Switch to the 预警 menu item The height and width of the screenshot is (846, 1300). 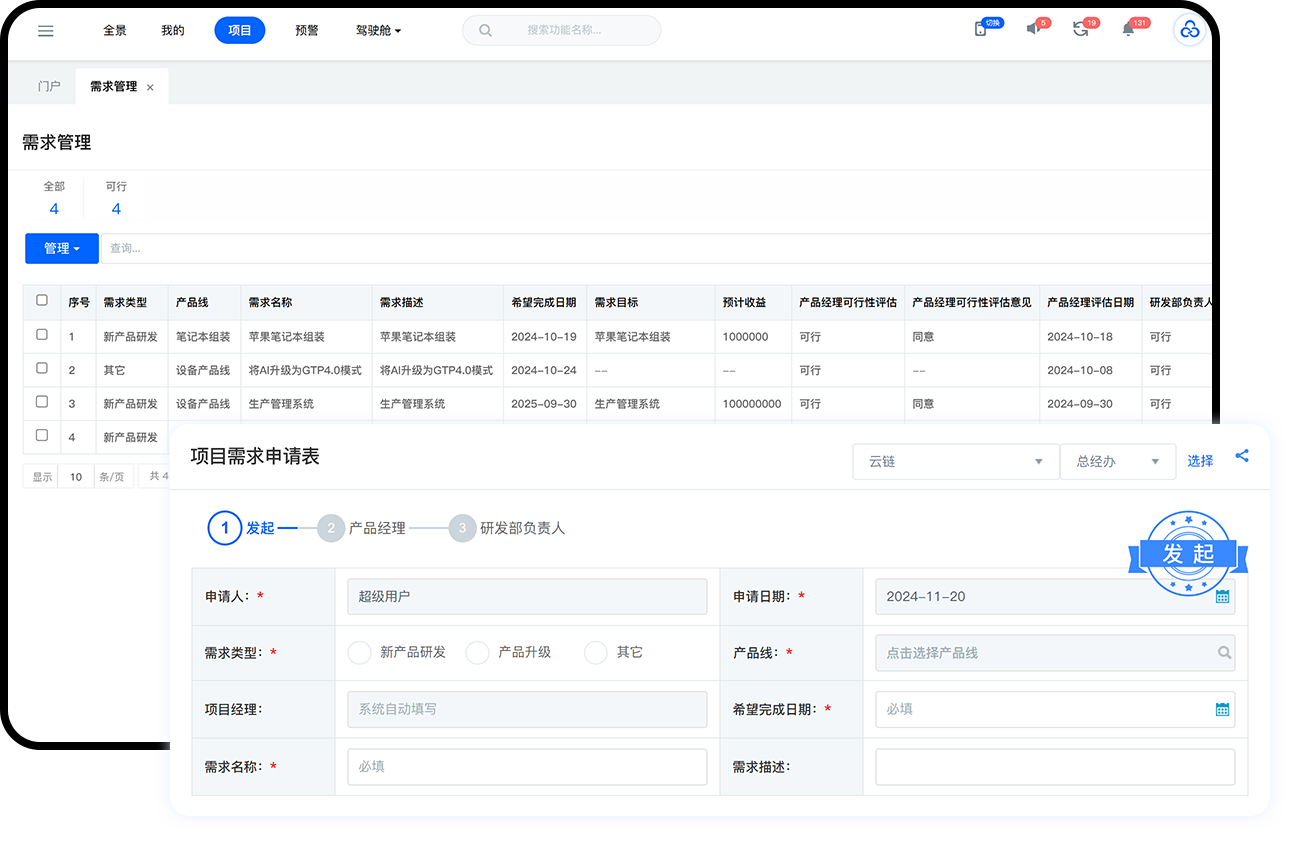tap(307, 31)
